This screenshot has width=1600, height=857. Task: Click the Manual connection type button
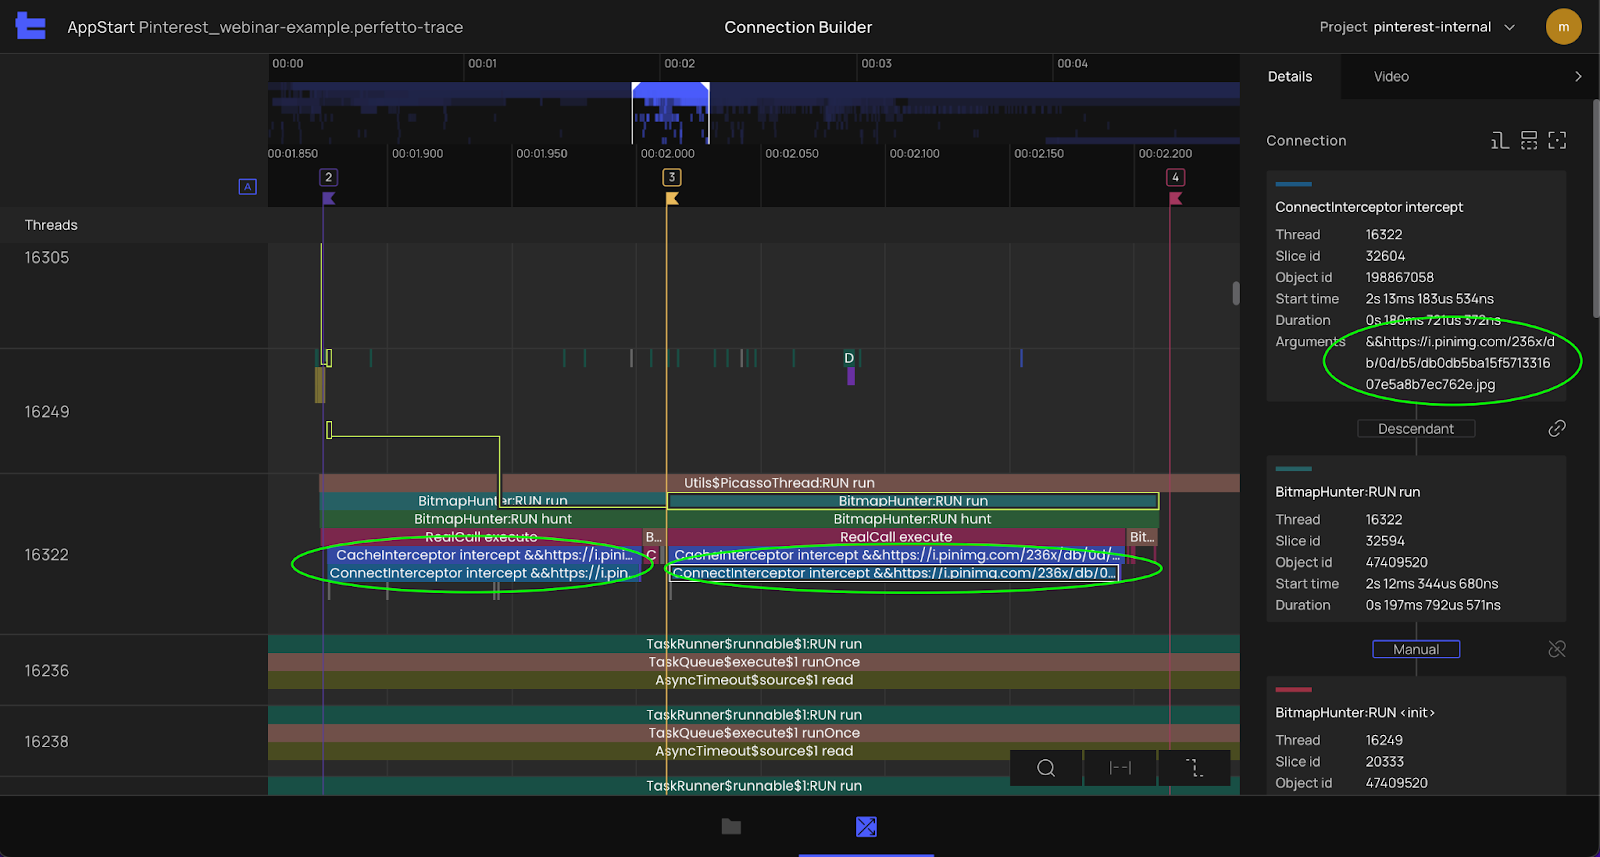tap(1415, 650)
